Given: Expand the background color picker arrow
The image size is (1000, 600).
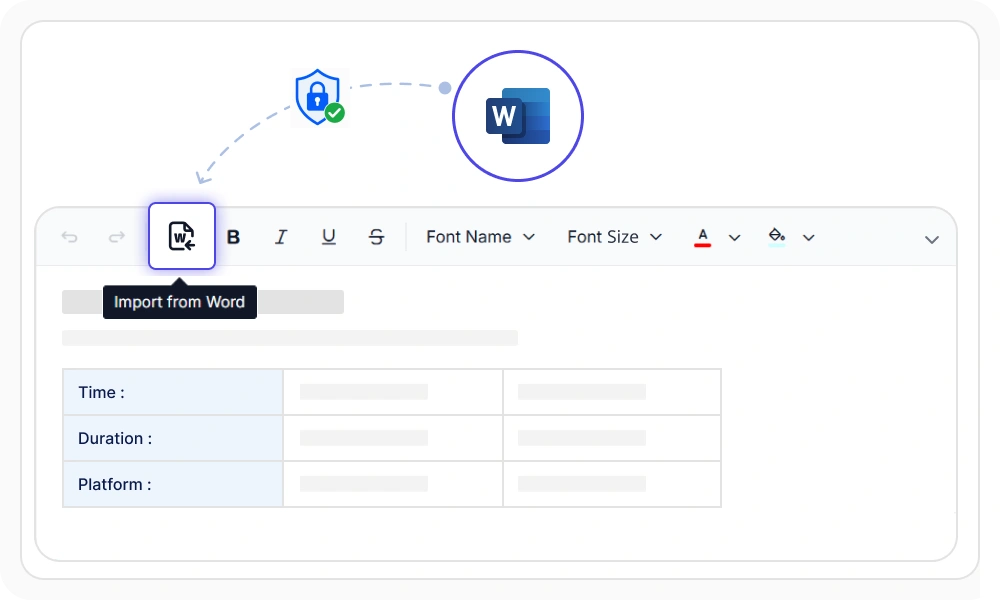Looking at the screenshot, I should pos(809,238).
